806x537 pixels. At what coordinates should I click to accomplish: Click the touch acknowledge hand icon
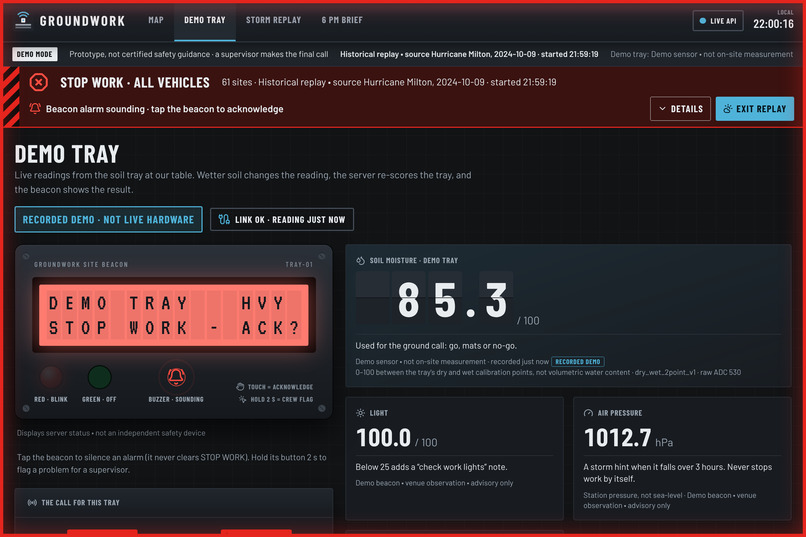[x=240, y=386]
